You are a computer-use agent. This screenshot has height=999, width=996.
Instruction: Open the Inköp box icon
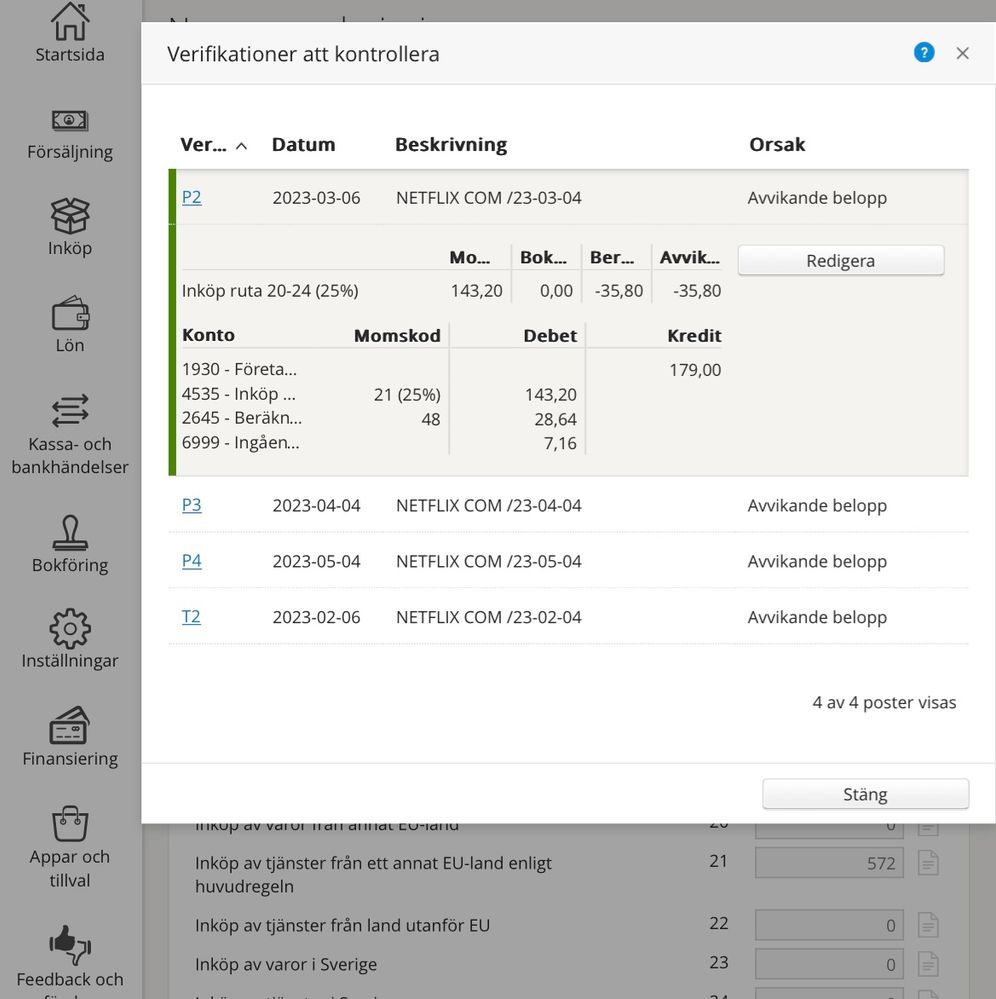[x=70, y=215]
